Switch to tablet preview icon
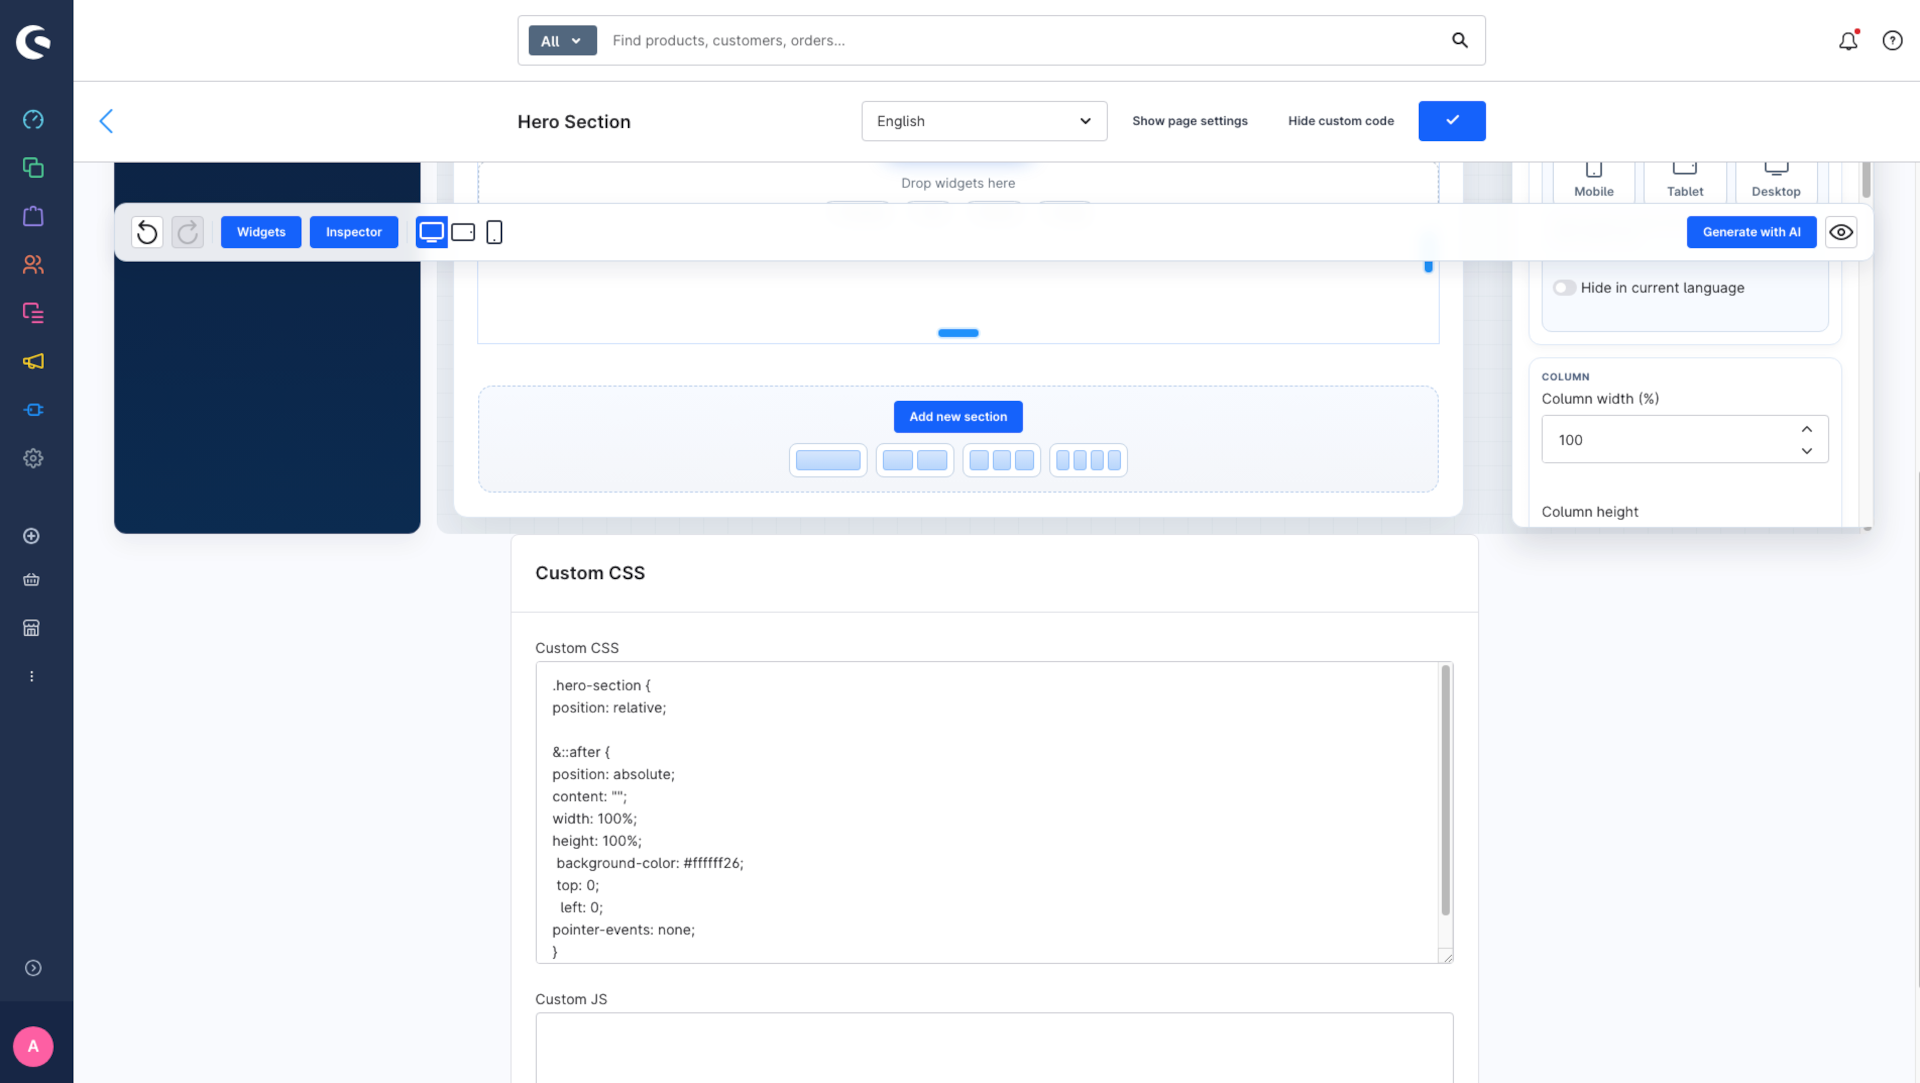Image resolution: width=1920 pixels, height=1083 pixels. coord(463,232)
